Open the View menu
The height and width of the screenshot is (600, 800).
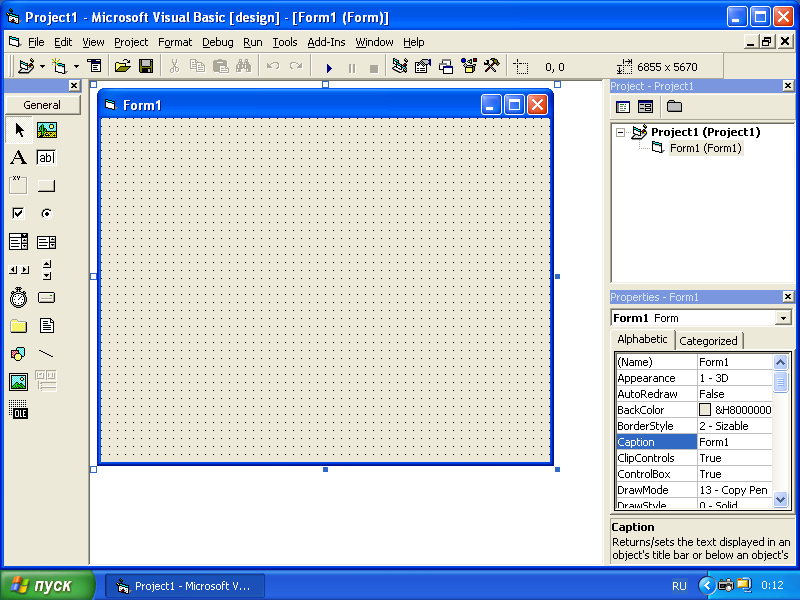(93, 42)
